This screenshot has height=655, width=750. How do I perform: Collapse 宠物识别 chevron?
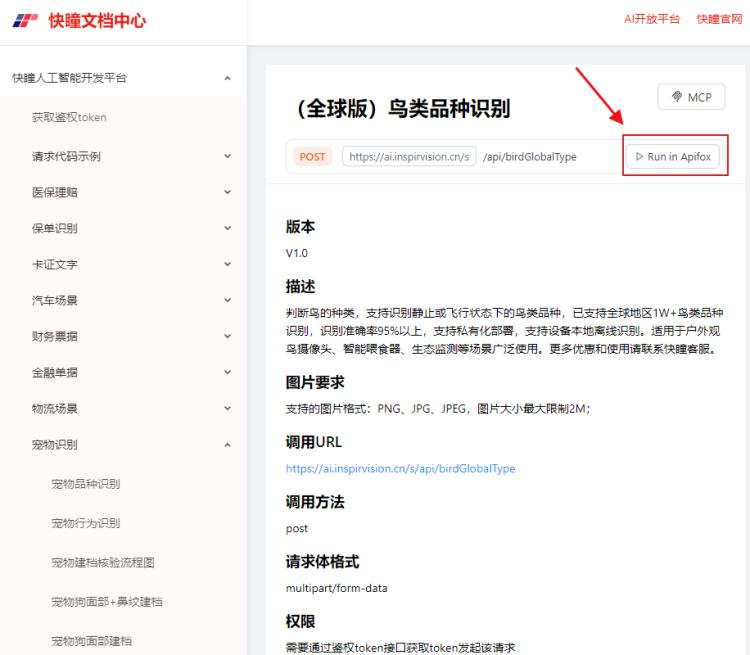point(228,445)
